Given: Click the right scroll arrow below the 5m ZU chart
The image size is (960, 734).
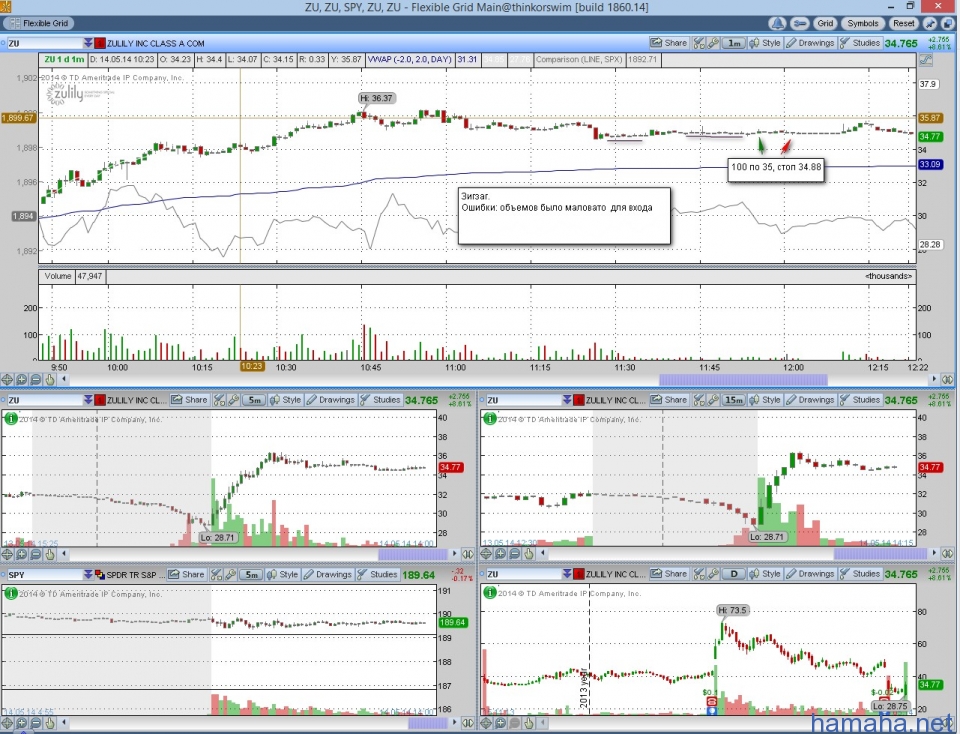Looking at the screenshot, I should [x=454, y=554].
